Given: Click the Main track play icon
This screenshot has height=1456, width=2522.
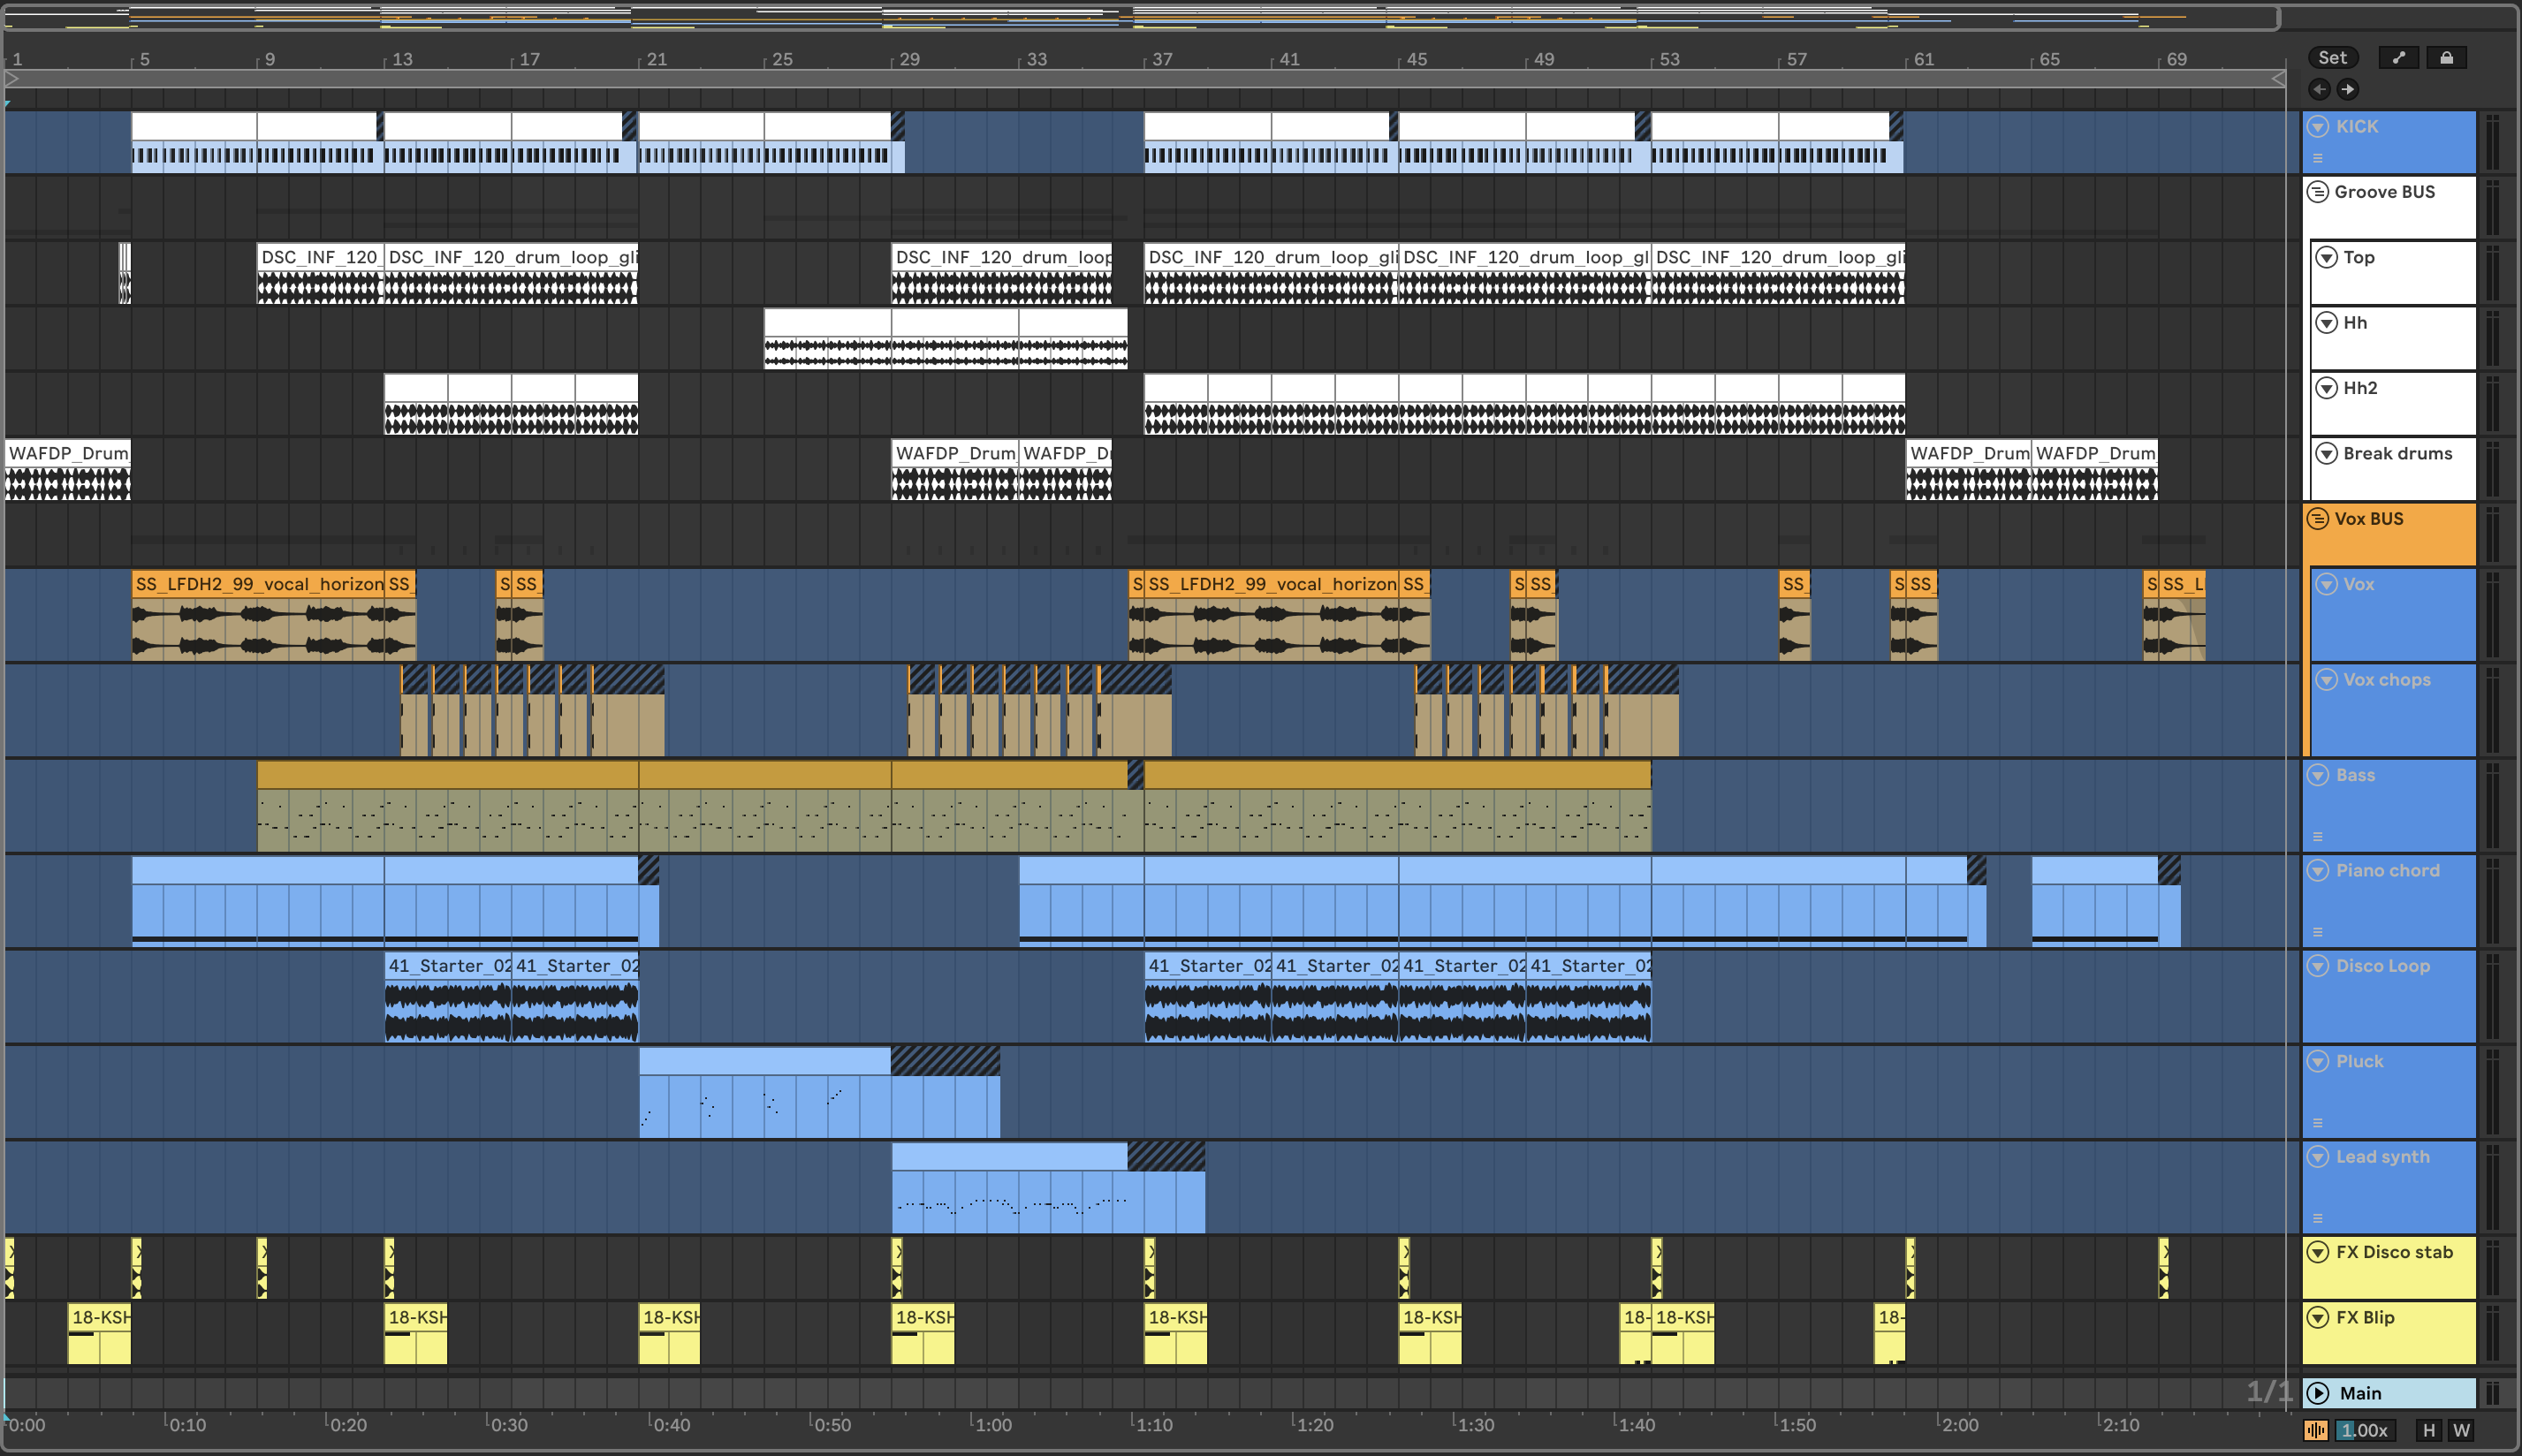Looking at the screenshot, I should point(2318,1393).
